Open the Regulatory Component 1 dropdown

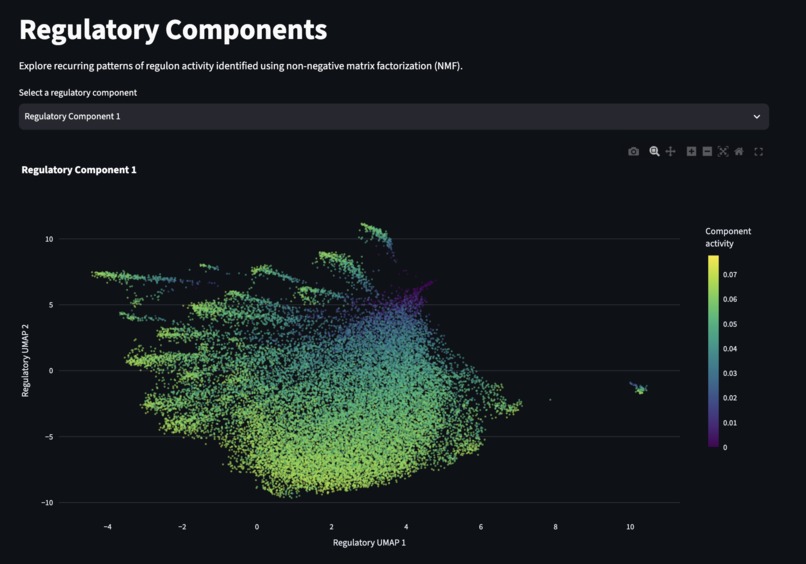pos(394,117)
